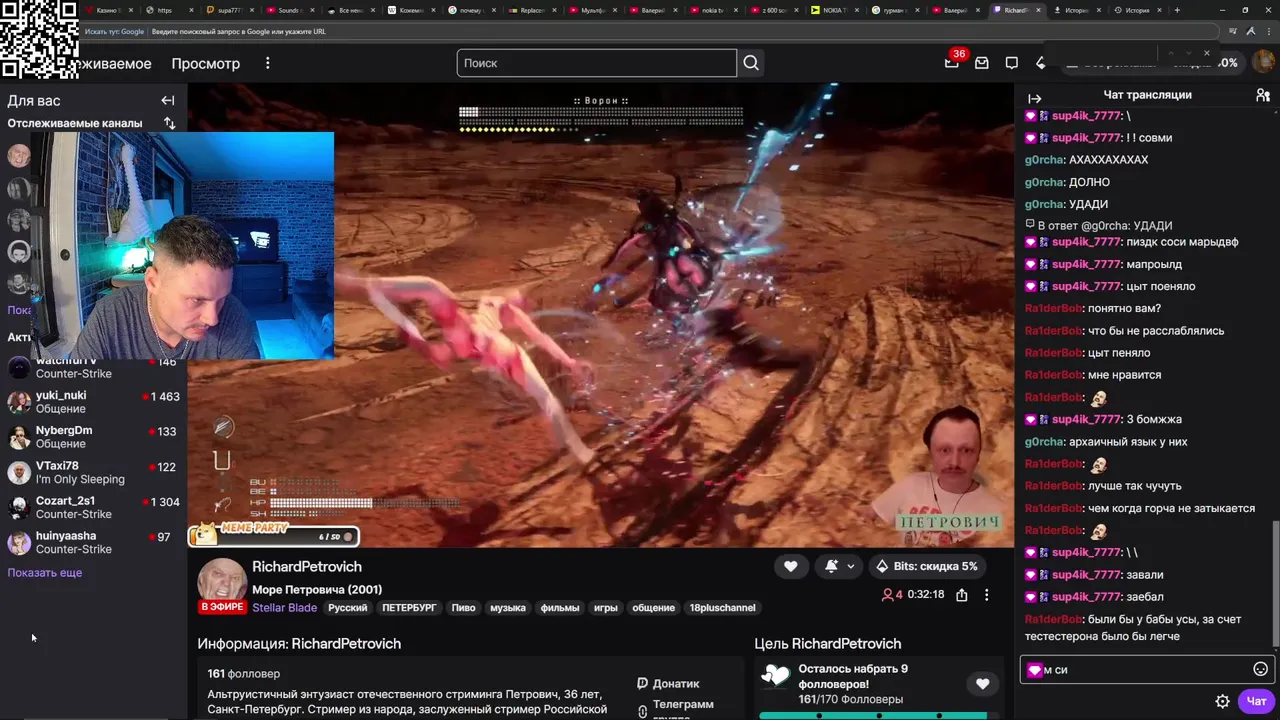This screenshot has height=720, width=1280.
Task: Click the 18pluschannel tag
Action: [x=722, y=608]
